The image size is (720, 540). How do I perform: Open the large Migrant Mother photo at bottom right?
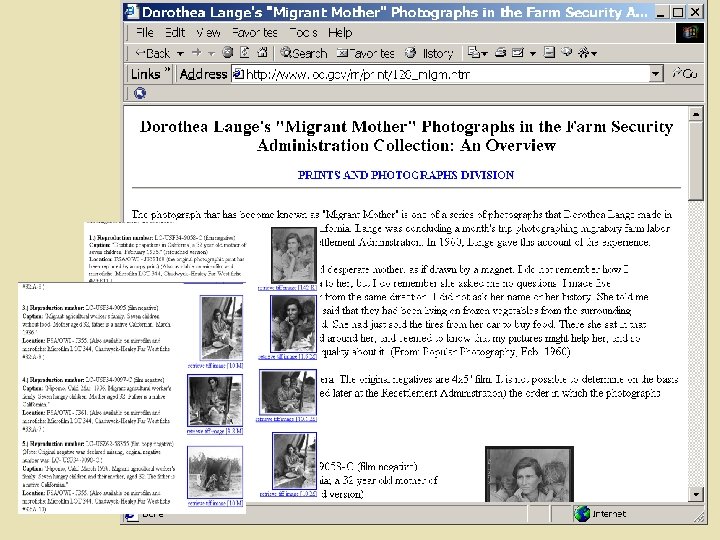coord(529,474)
